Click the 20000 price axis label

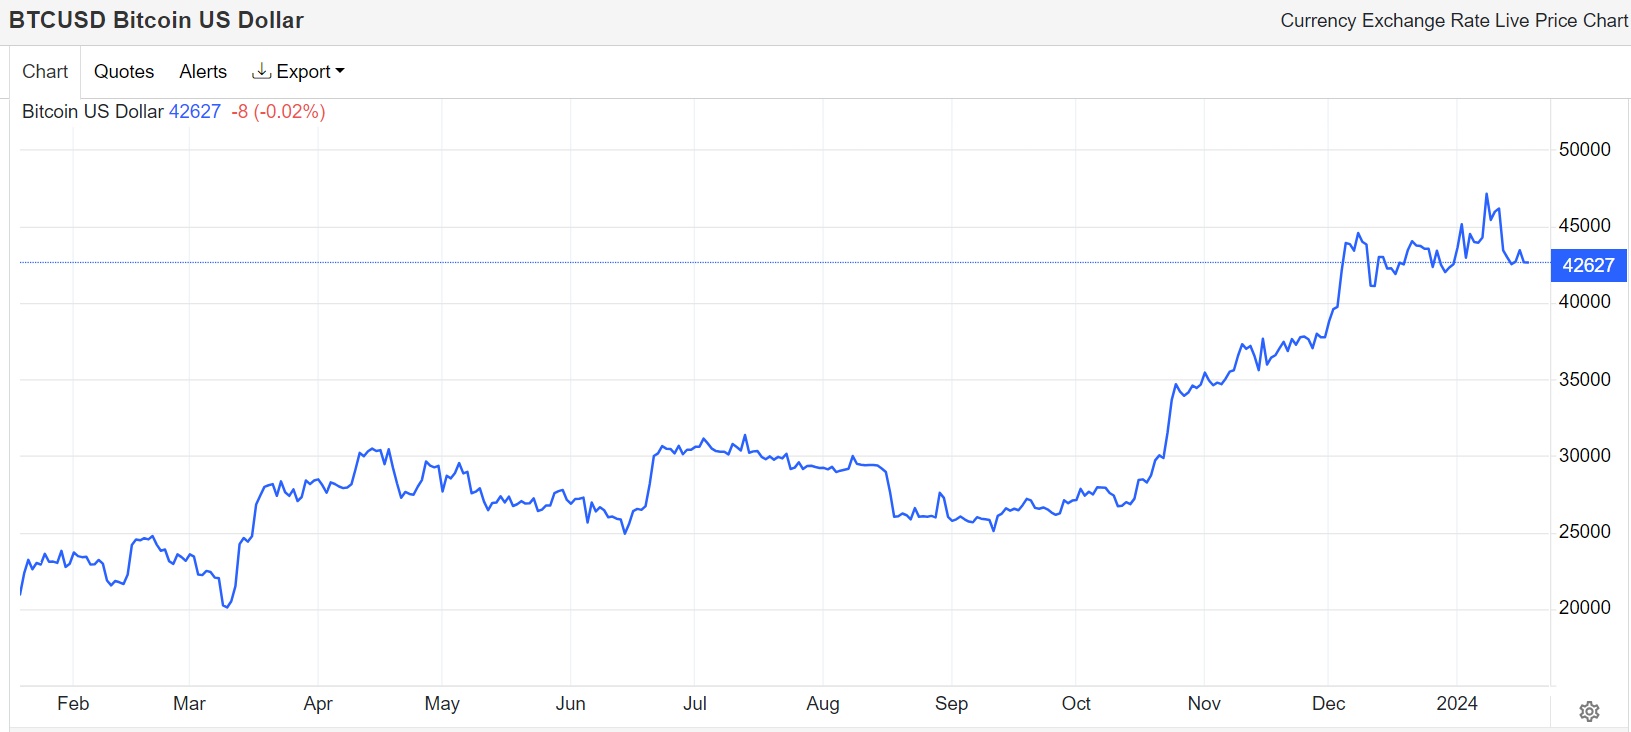pos(1585,607)
